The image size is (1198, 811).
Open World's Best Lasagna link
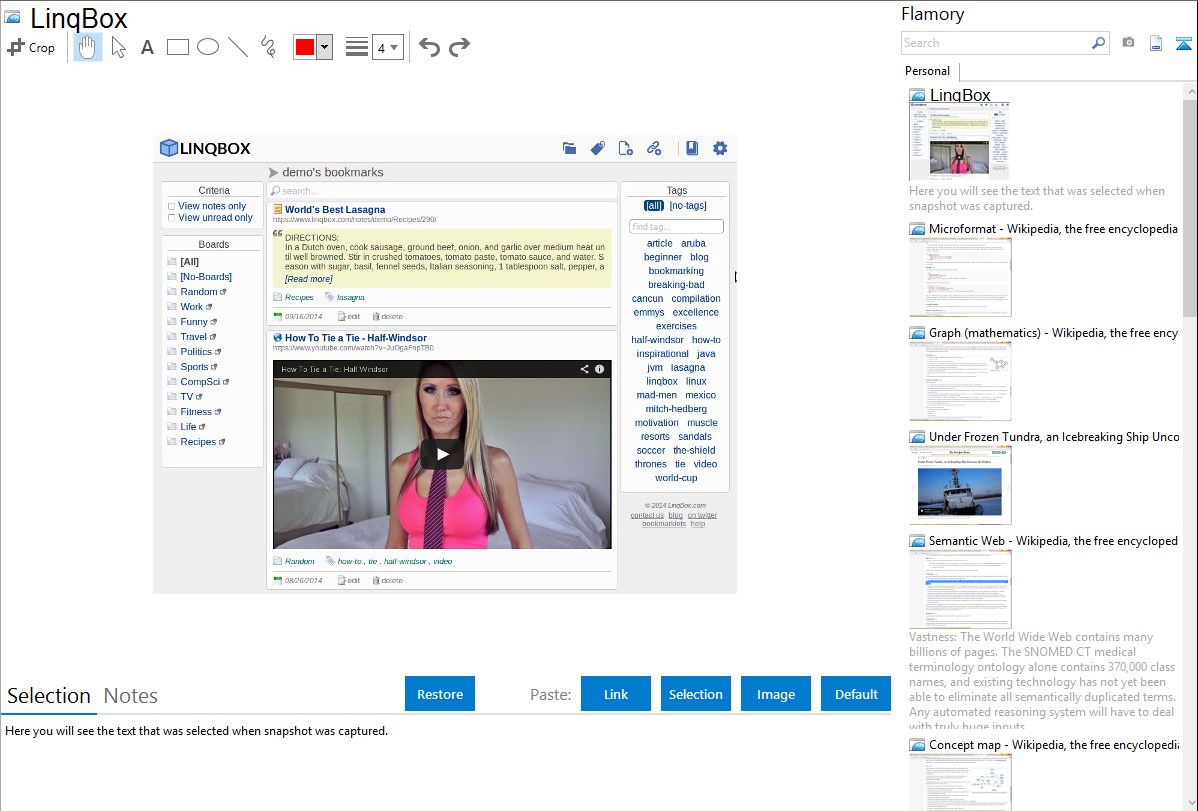click(x=335, y=209)
